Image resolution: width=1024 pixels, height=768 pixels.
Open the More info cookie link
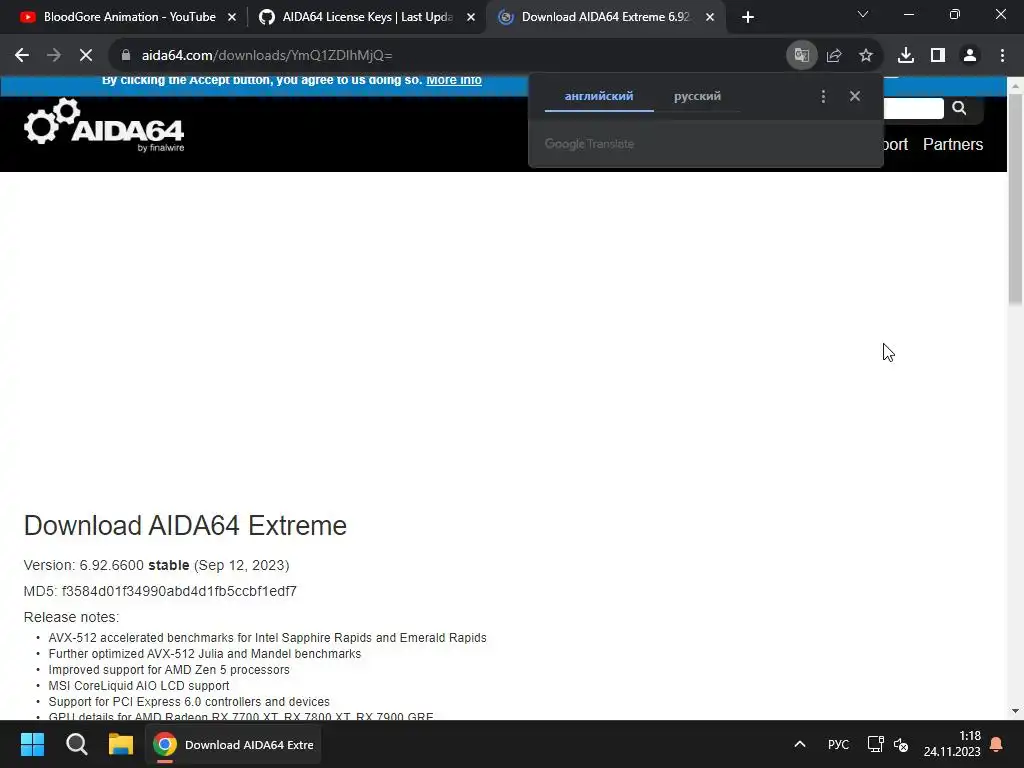coord(454,80)
